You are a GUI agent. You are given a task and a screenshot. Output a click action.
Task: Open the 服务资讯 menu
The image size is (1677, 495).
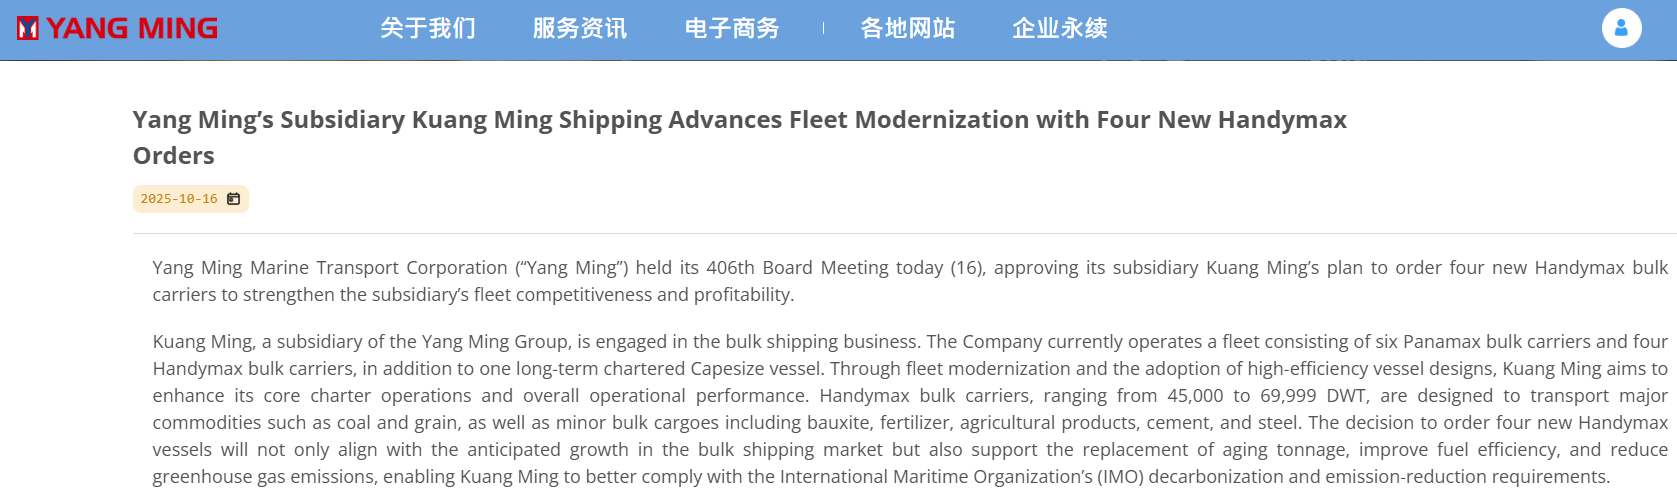pos(580,28)
